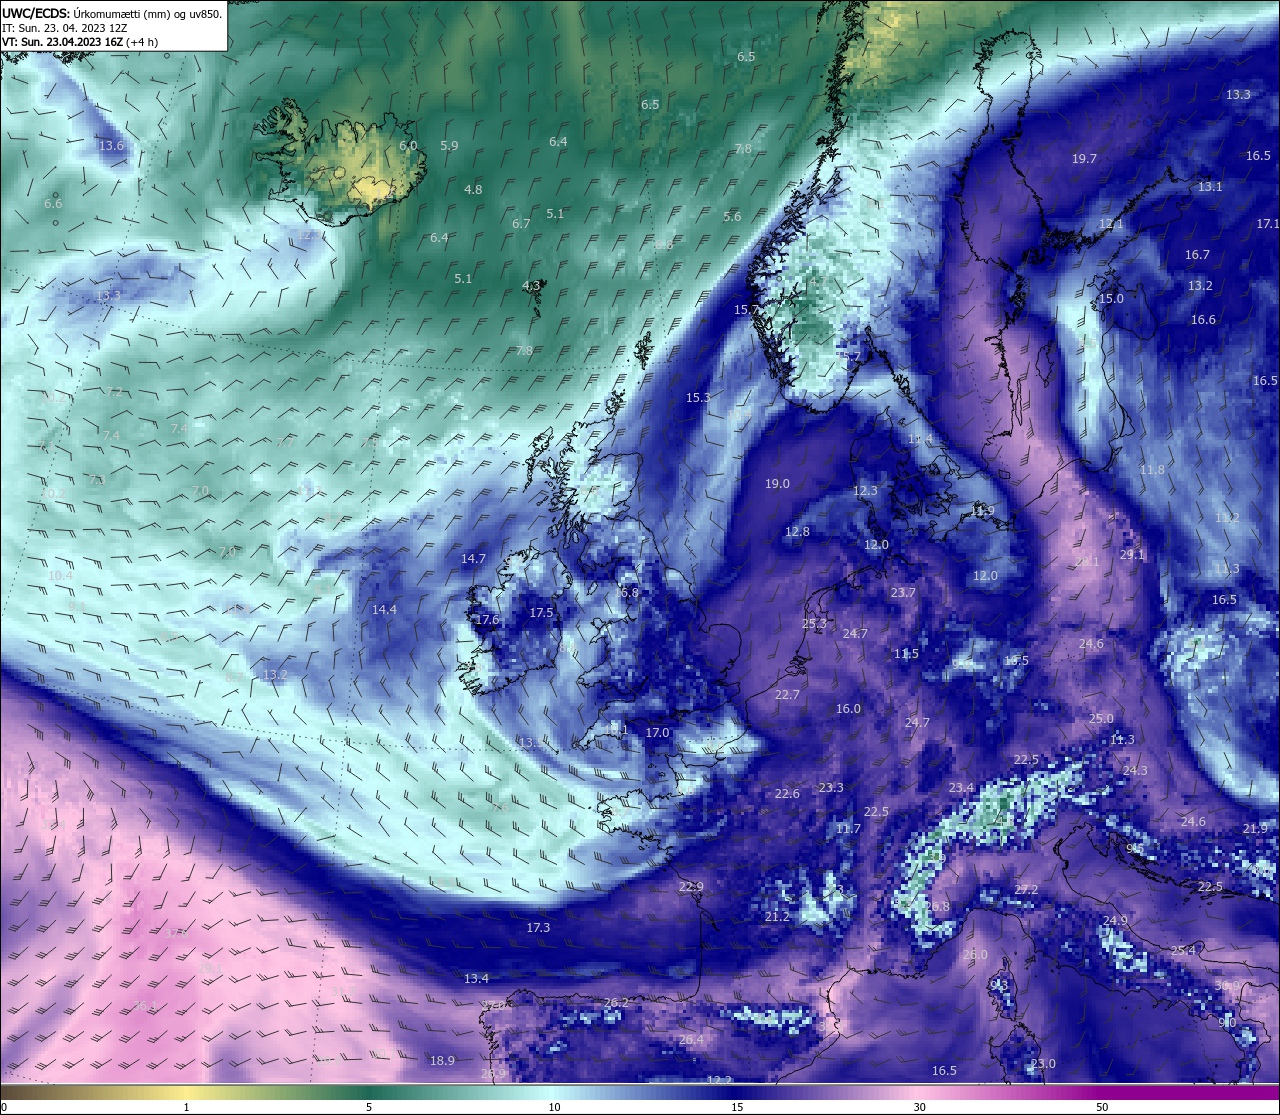This screenshot has width=1280, height=1115.
Task: Click the 5.9 value east of Iceland
Action: [449, 146]
